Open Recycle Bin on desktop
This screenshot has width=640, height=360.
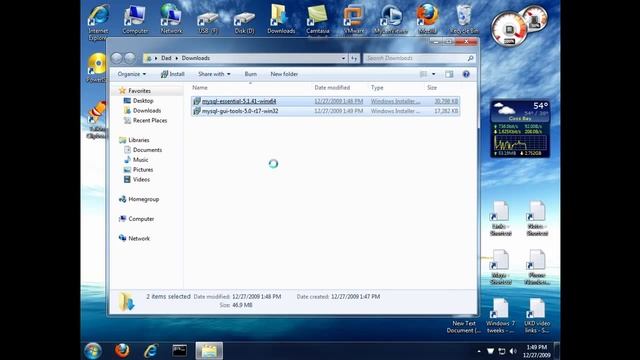(464, 19)
